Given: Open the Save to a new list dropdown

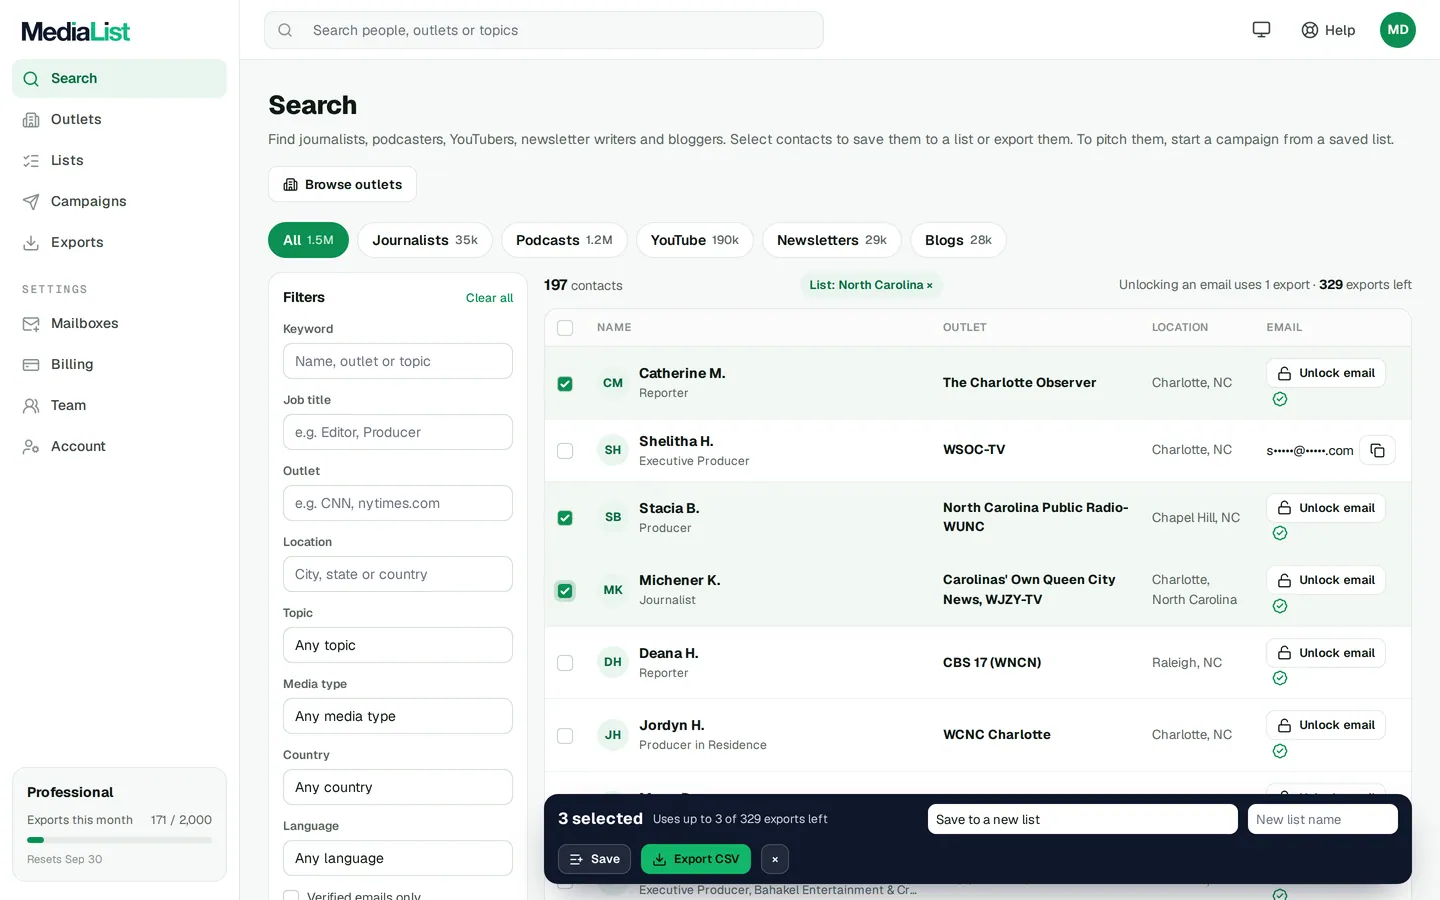Looking at the screenshot, I should point(1083,819).
